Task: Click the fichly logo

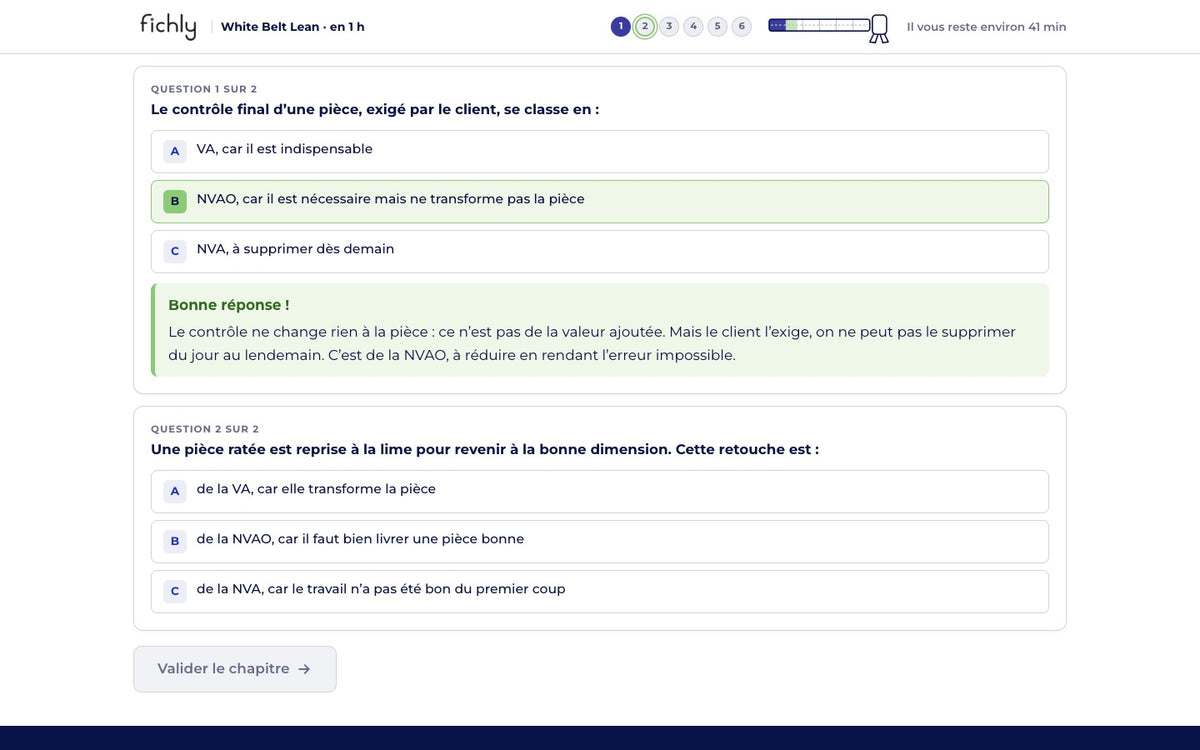Action: pyautogui.click(x=168, y=26)
